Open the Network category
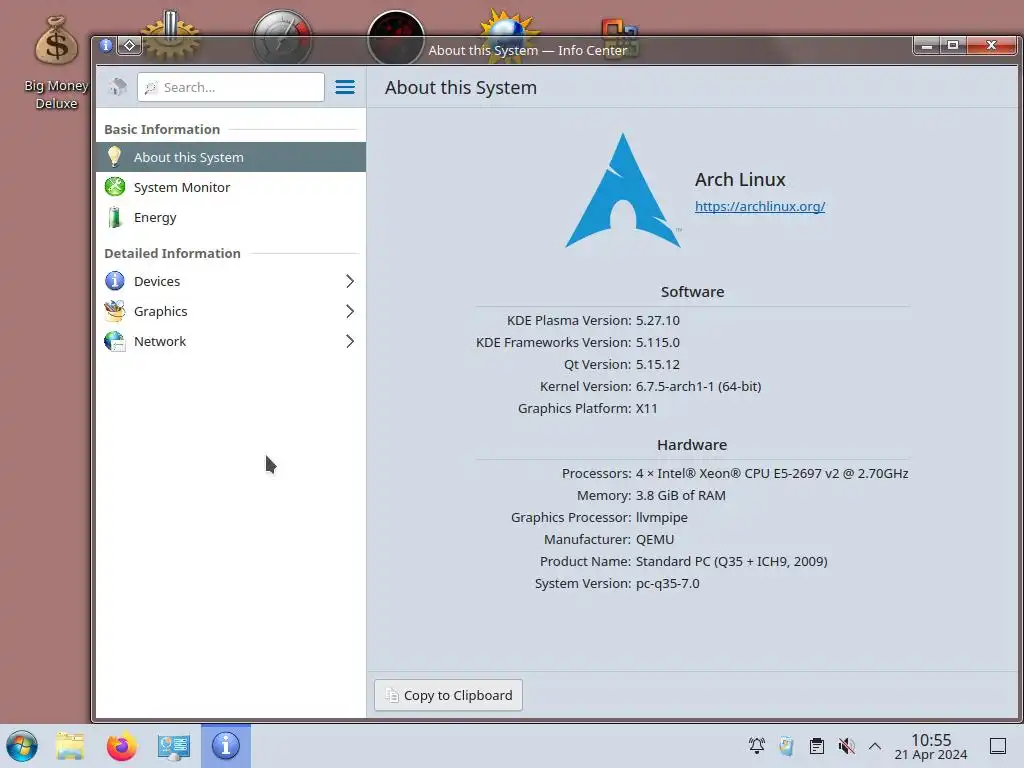This screenshot has width=1024, height=768. (231, 342)
